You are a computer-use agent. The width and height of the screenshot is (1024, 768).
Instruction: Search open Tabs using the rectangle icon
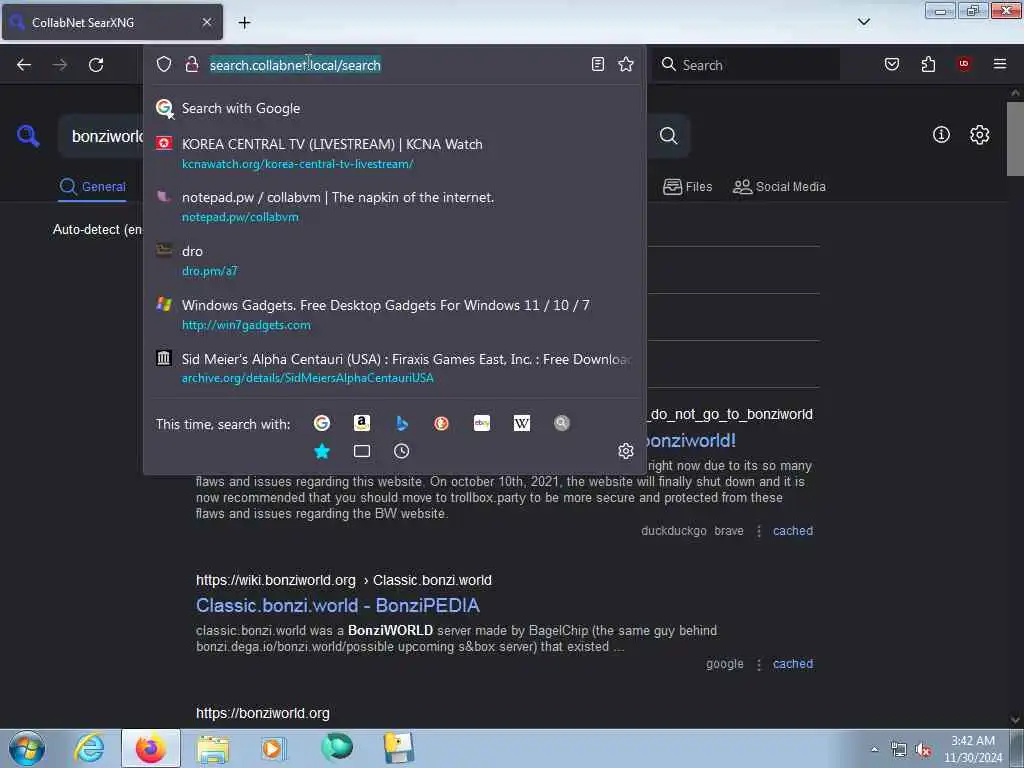(x=362, y=451)
